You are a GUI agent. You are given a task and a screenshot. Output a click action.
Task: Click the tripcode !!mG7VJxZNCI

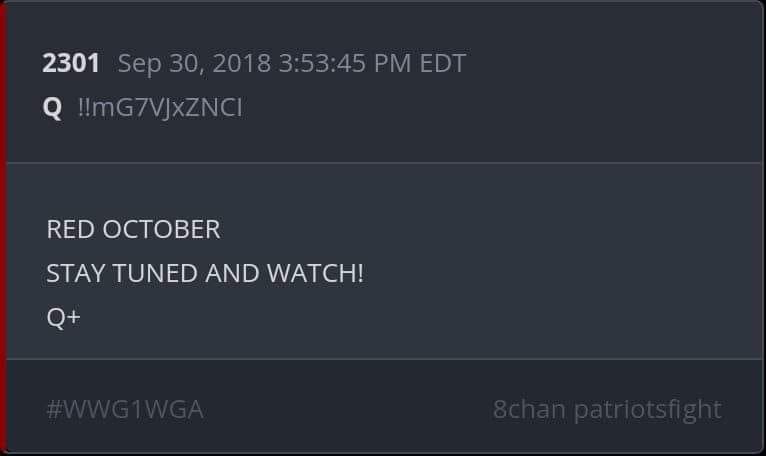point(160,108)
